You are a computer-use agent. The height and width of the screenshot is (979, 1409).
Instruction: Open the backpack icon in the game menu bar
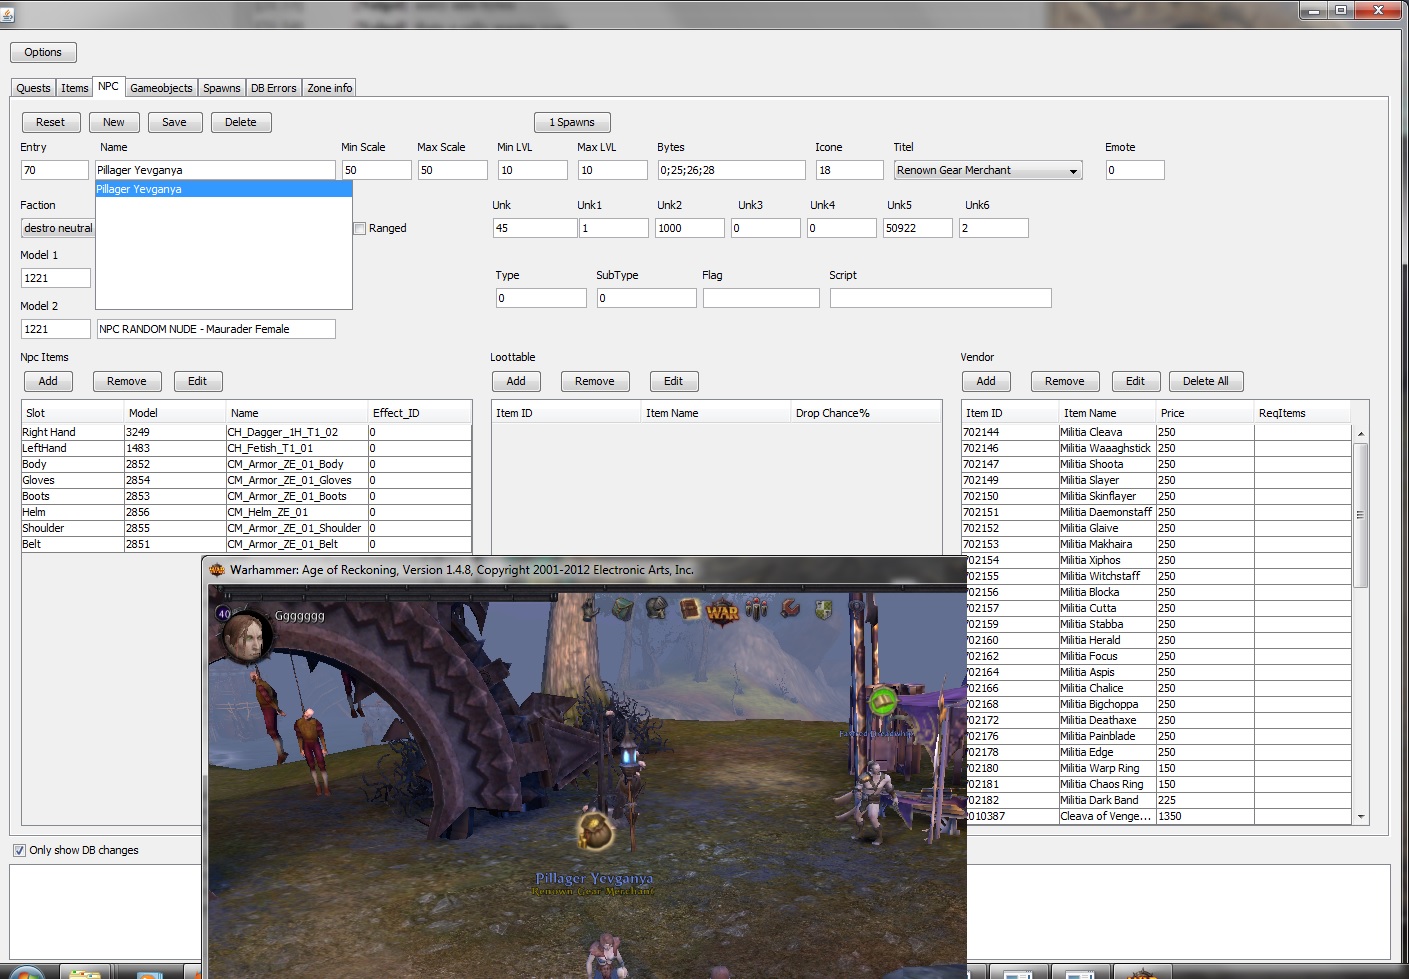(623, 608)
